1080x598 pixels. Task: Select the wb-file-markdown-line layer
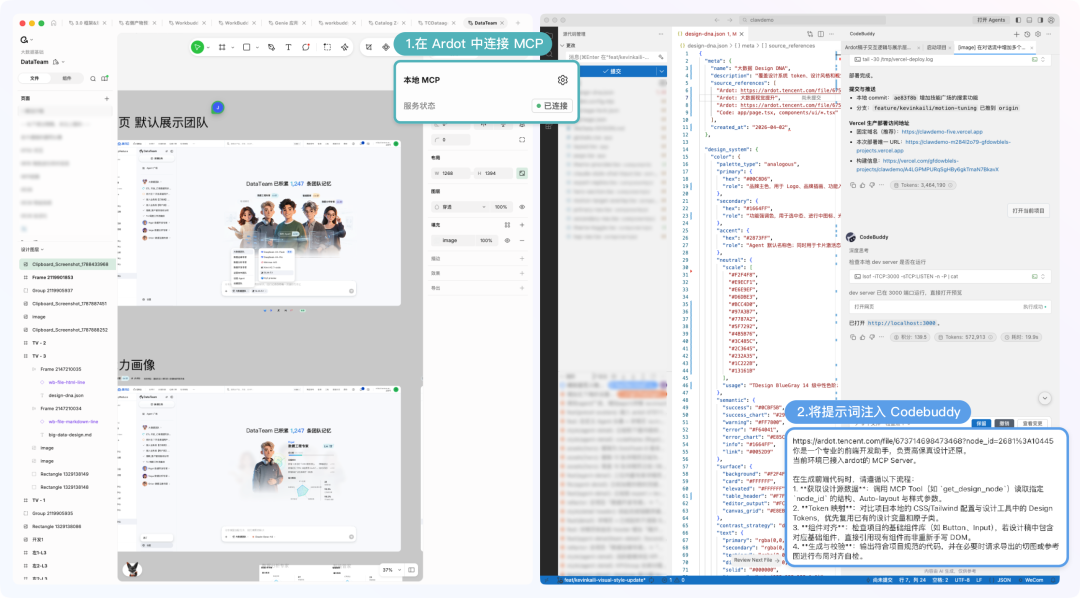coord(73,422)
